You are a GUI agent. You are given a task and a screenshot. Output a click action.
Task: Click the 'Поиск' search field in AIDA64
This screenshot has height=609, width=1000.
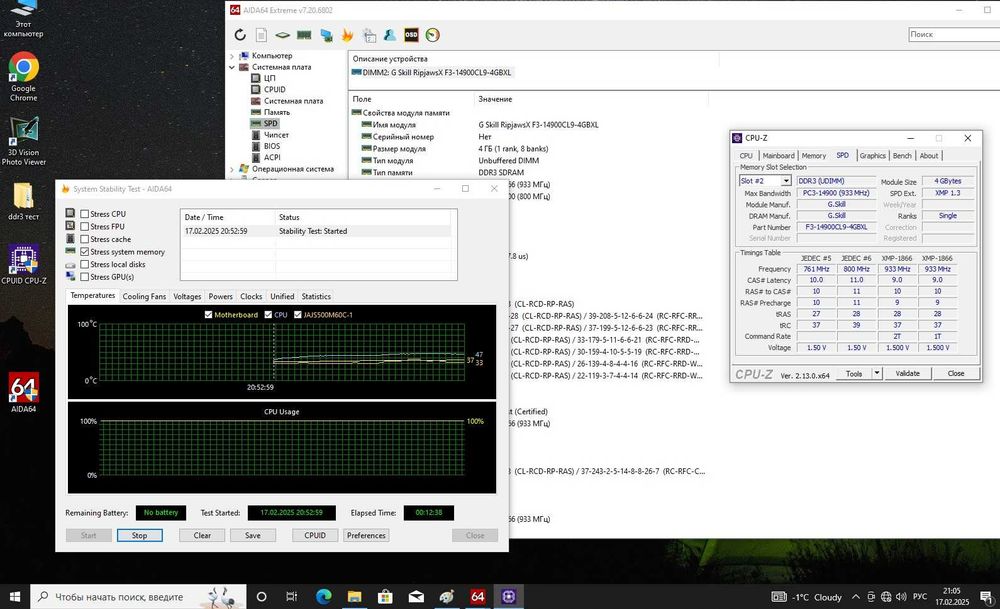tap(954, 34)
